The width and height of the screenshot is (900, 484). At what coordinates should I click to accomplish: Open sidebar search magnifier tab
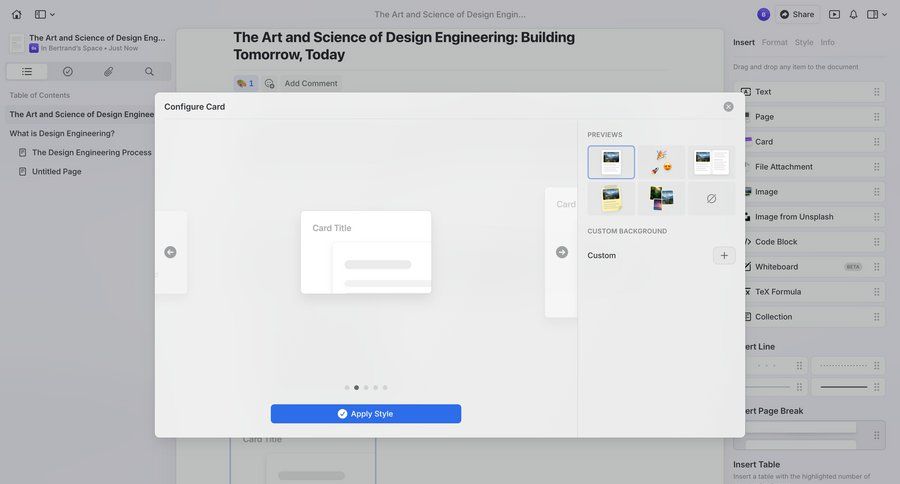149,71
